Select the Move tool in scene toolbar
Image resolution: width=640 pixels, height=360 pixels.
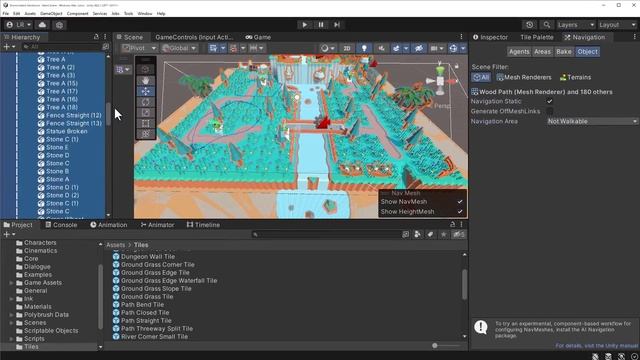(145, 91)
